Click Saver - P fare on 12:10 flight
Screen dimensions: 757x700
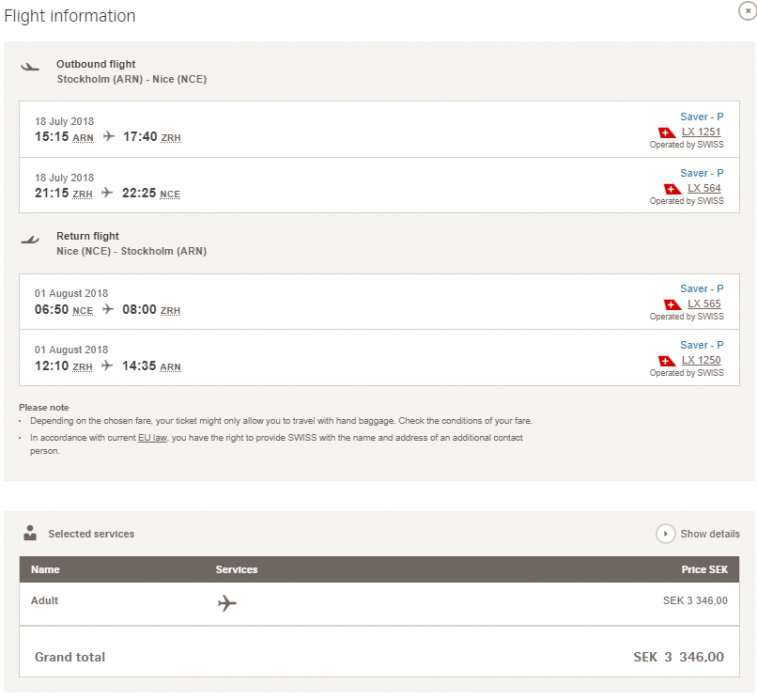coord(701,345)
